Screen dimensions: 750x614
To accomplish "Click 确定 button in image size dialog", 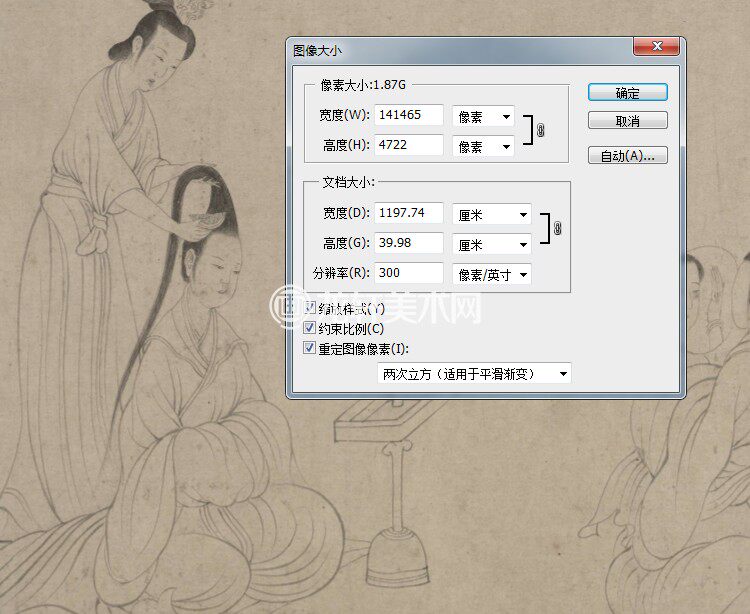I will click(628, 93).
